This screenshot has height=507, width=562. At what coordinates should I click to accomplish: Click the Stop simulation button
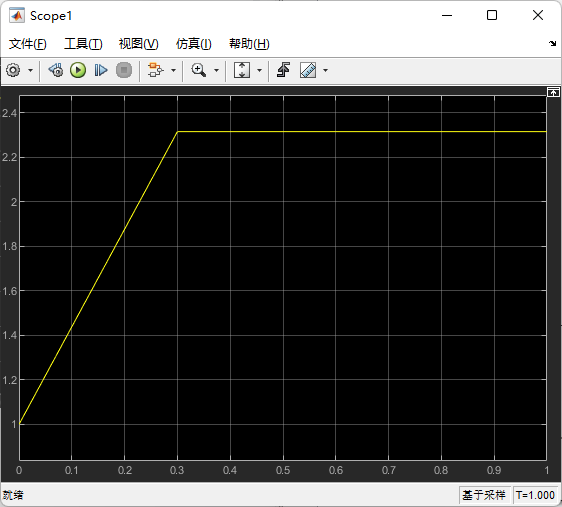click(124, 70)
